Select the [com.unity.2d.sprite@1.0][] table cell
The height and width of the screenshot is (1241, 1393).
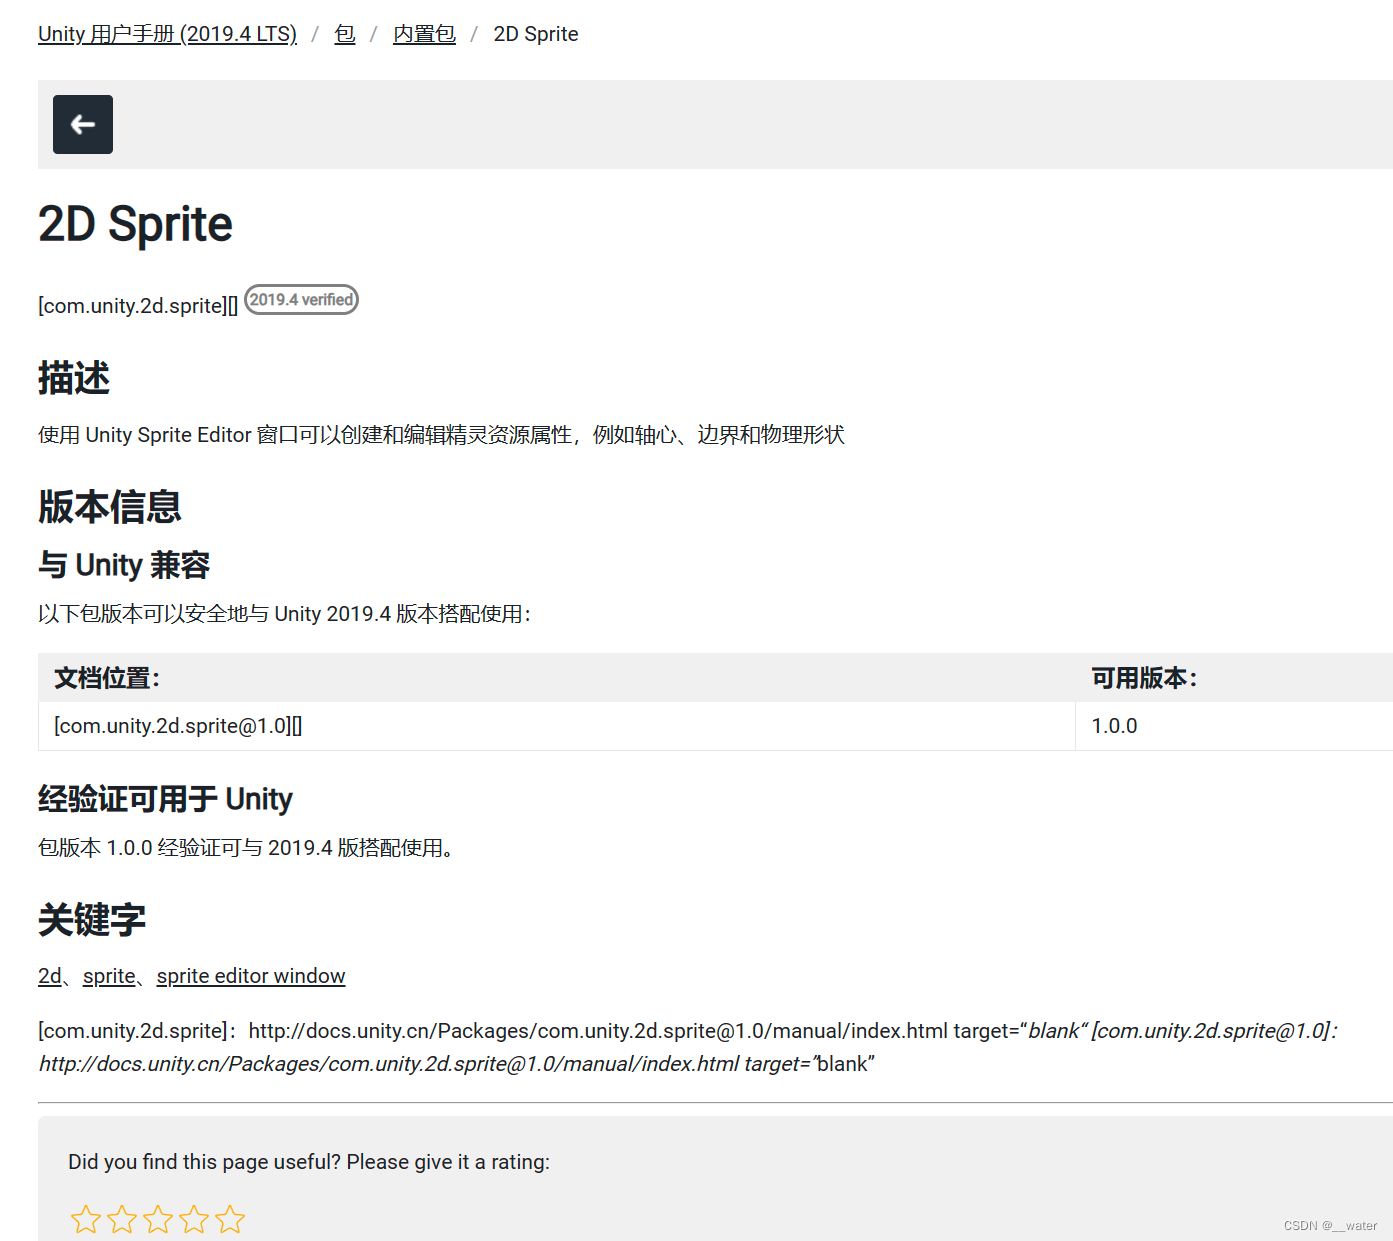557,726
